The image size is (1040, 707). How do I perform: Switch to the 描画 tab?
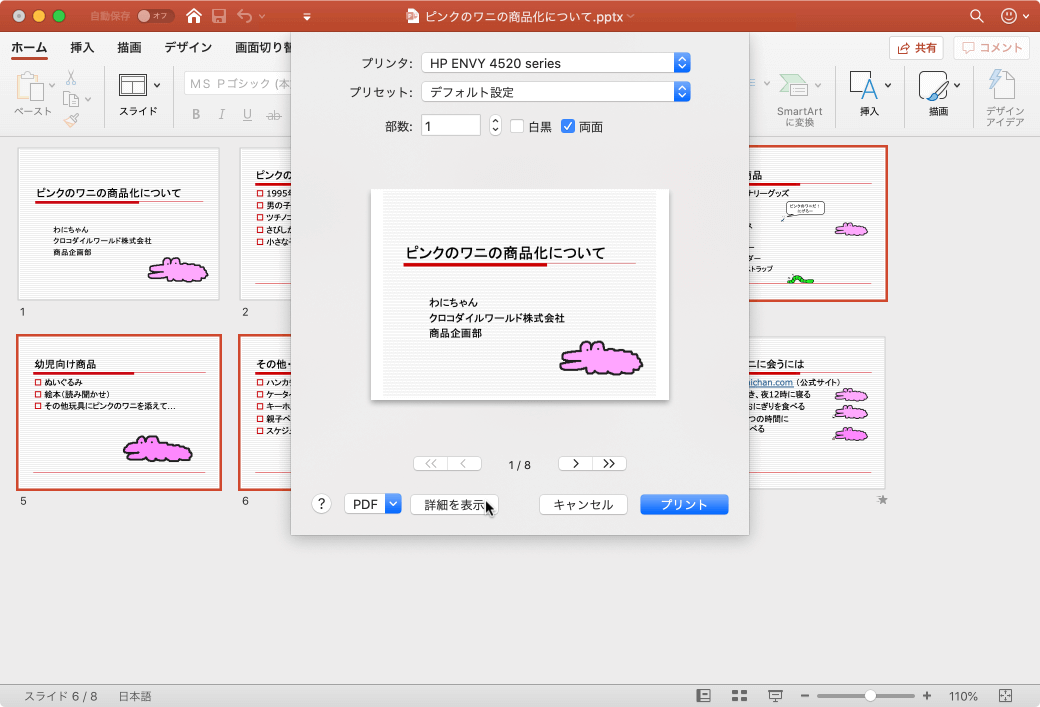[x=129, y=48]
